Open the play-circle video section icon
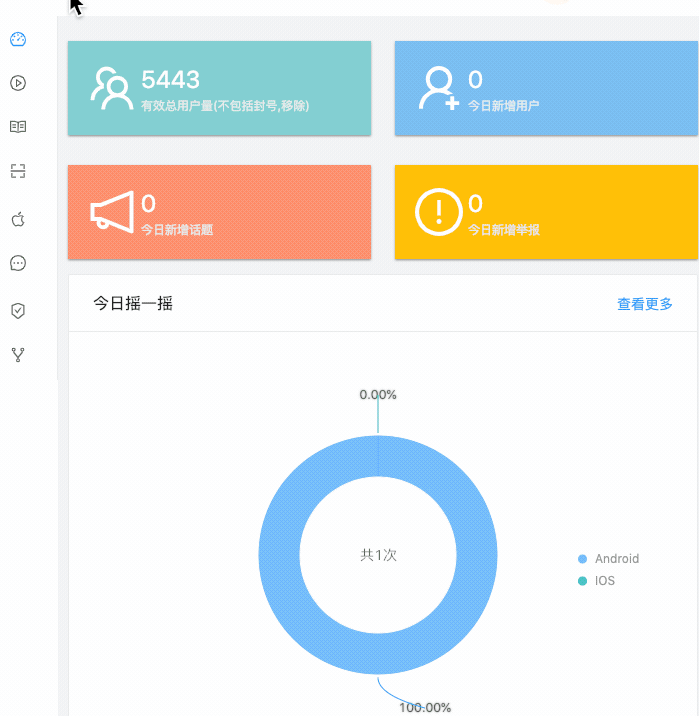This screenshot has height=716, width=699. 18,83
